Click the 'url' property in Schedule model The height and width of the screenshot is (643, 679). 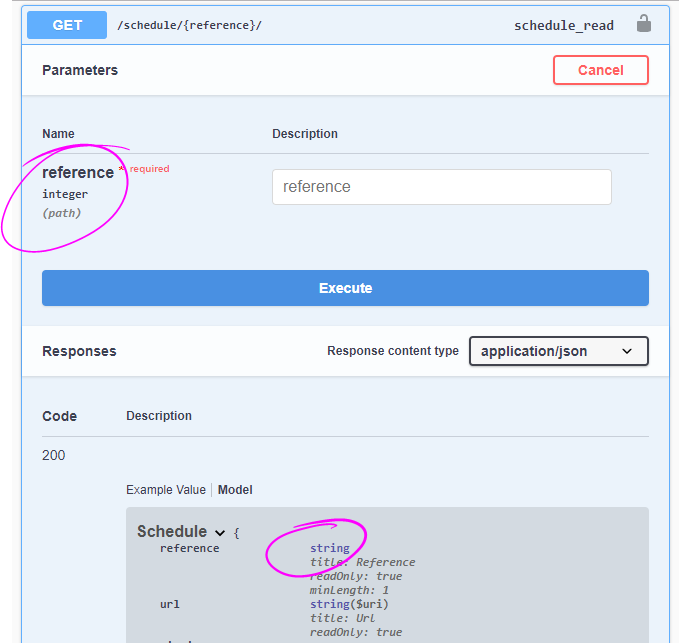click(169, 604)
